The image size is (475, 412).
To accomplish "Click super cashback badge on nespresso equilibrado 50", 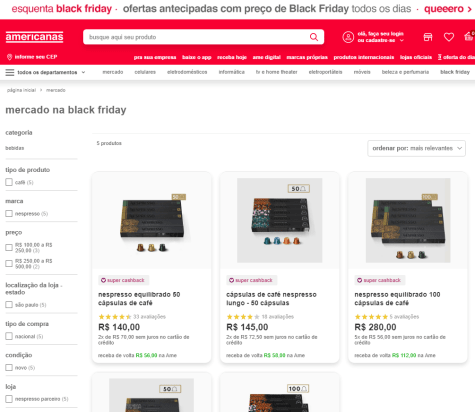I will [123, 280].
